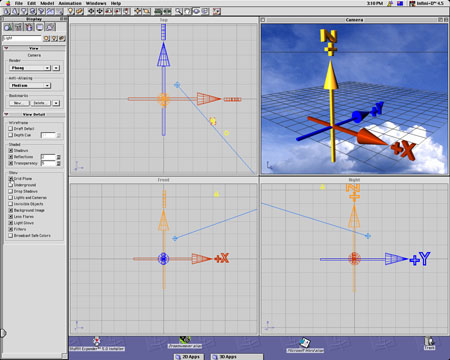Image resolution: width=450 pixels, height=360 pixels.
Task: Open the Trash icon on the desktop
Action: (x=429, y=343)
